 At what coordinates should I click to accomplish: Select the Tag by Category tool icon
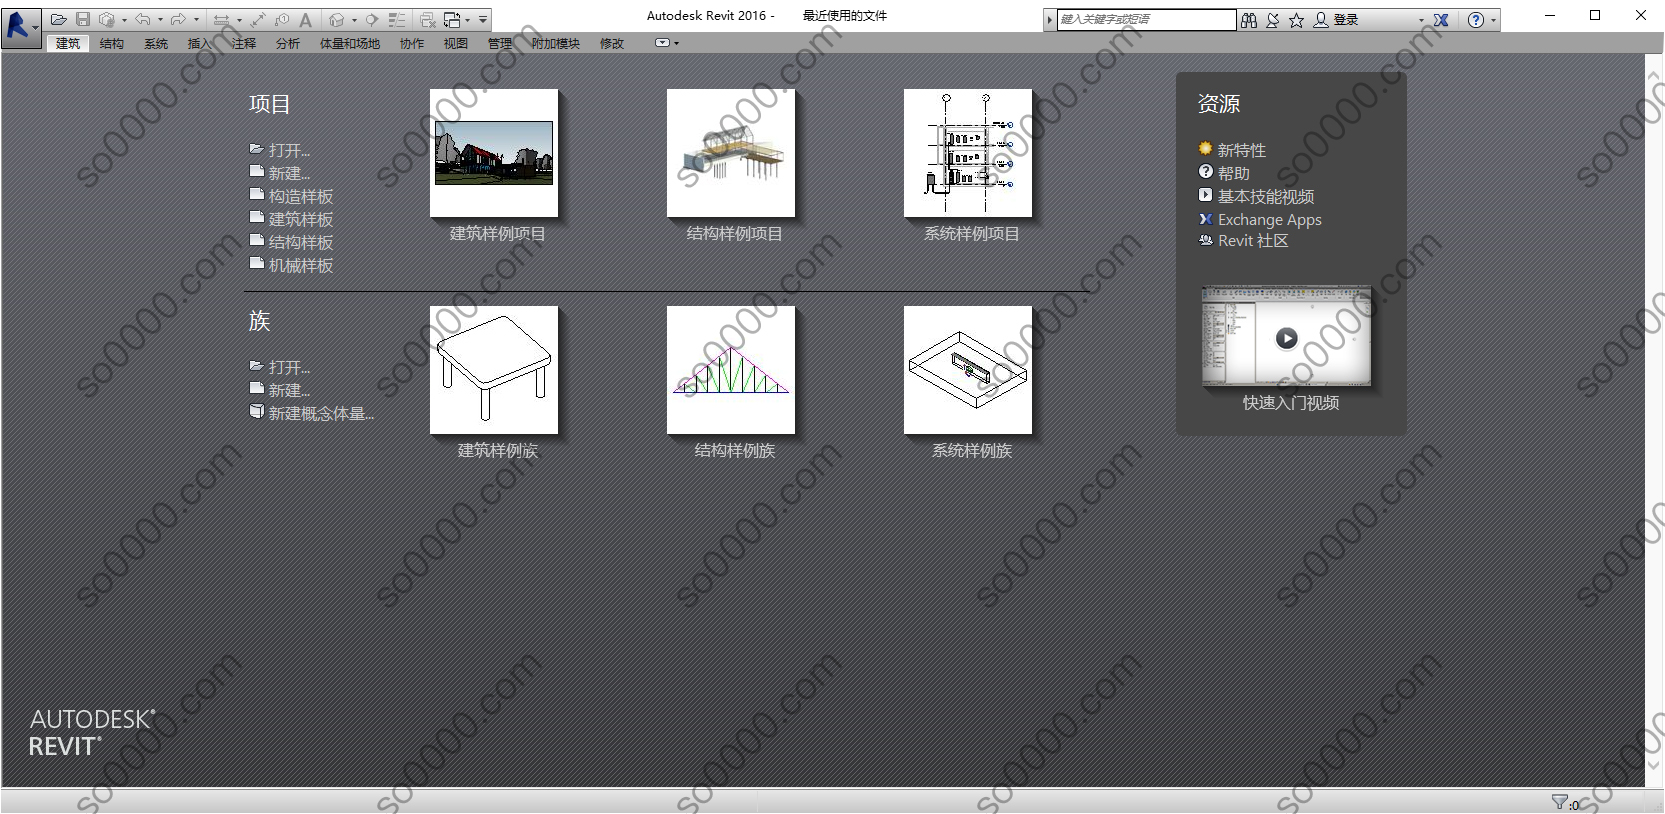click(x=282, y=19)
